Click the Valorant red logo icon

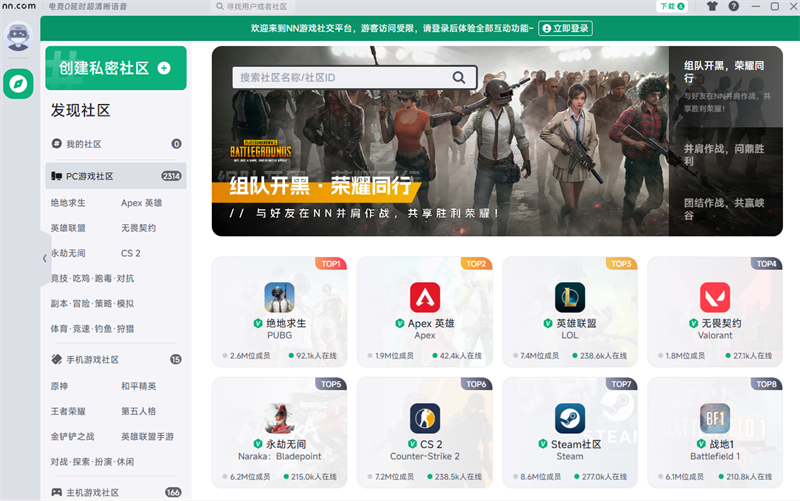coord(715,297)
